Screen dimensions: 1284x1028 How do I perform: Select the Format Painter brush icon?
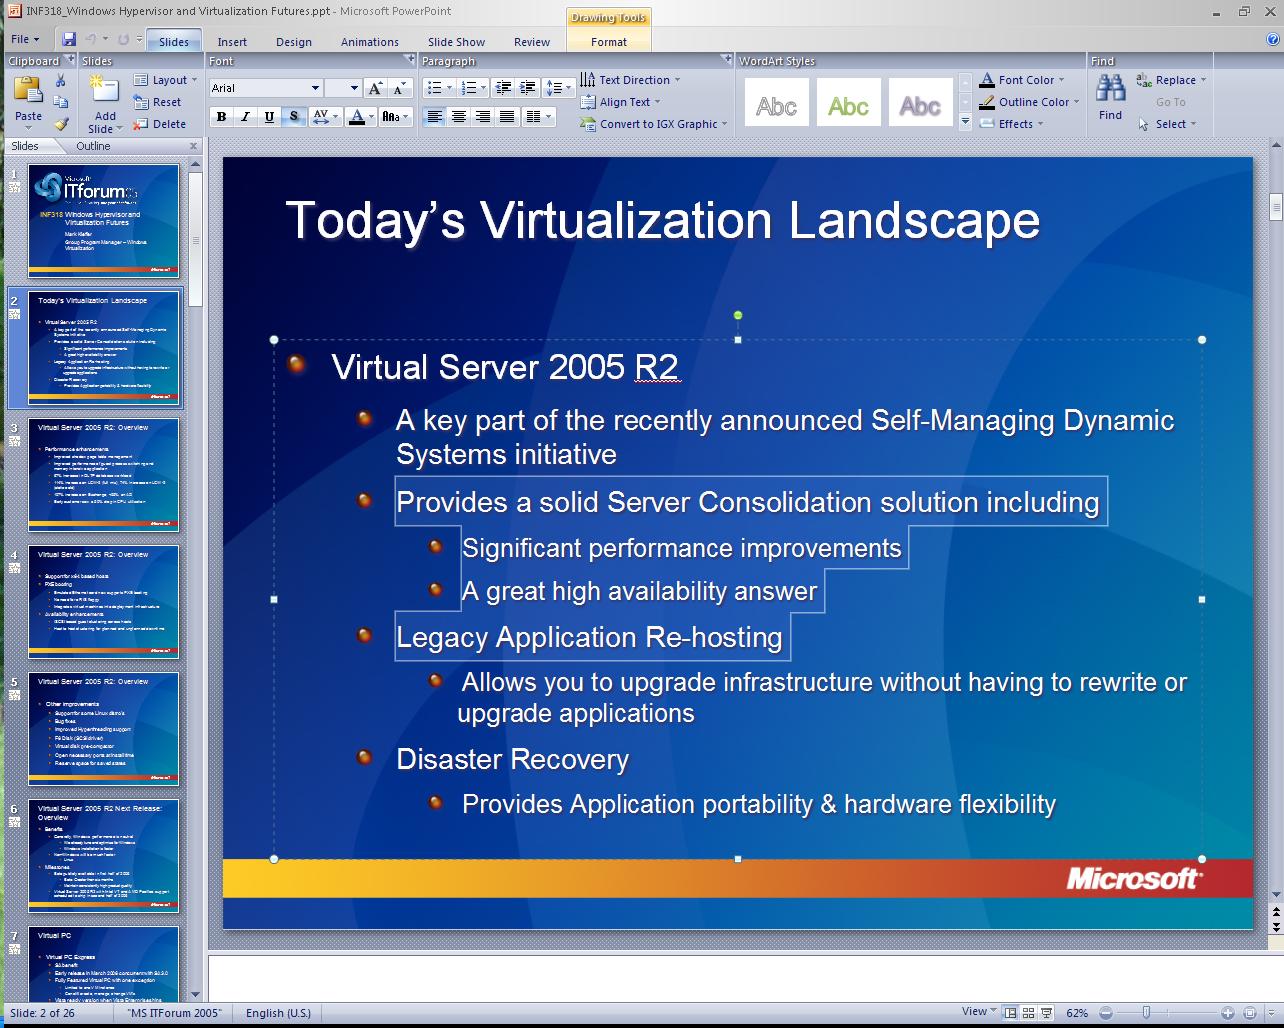(60, 124)
